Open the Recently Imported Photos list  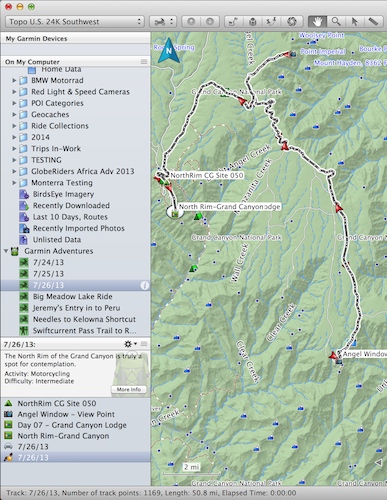pos(78,228)
